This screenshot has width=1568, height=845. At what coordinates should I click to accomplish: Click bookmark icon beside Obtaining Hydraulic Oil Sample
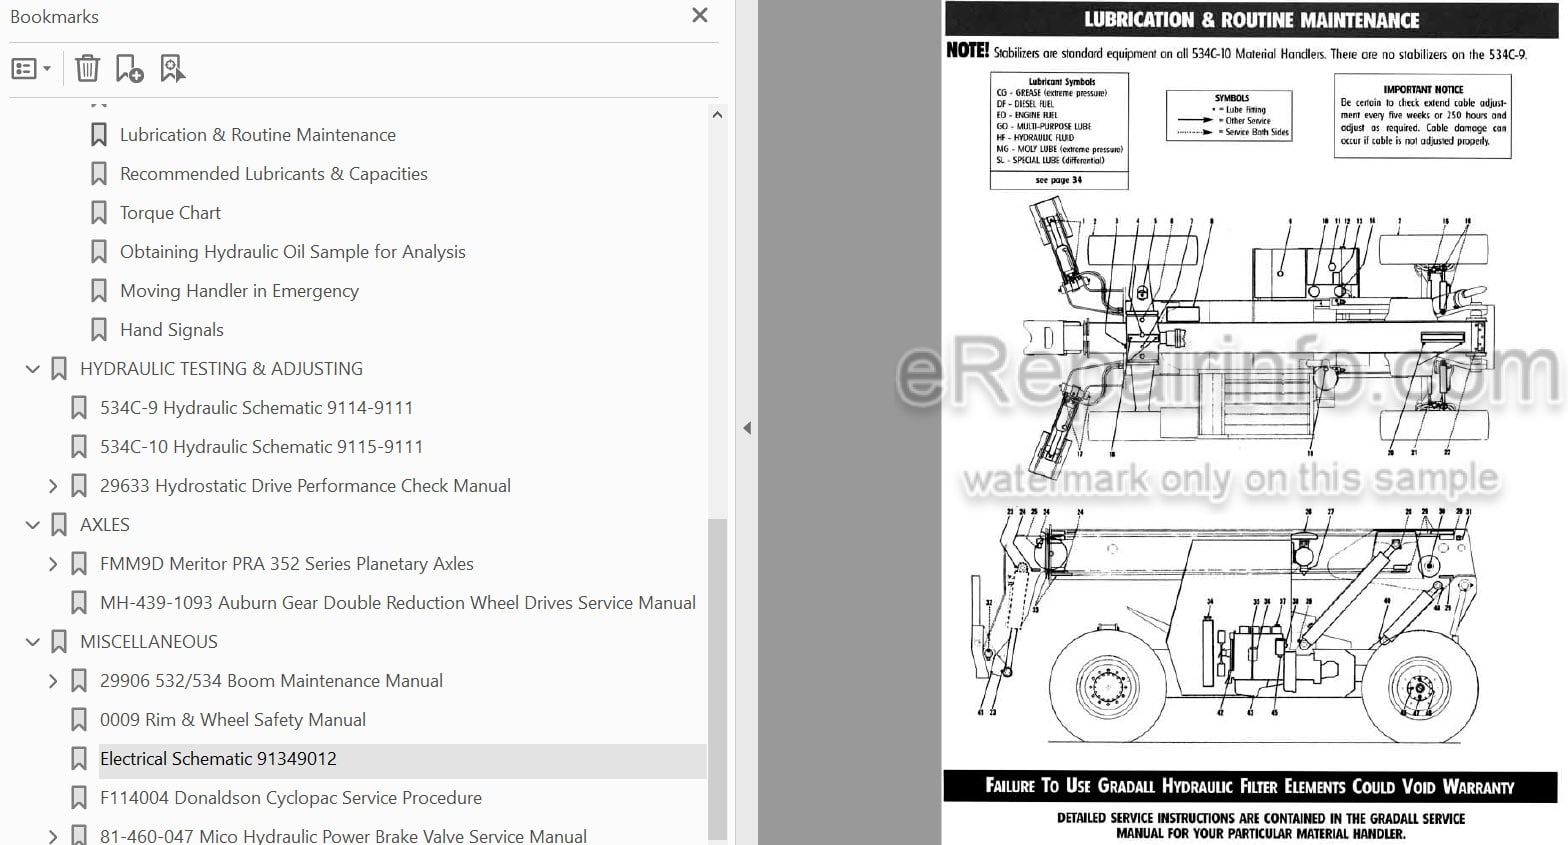(99, 252)
